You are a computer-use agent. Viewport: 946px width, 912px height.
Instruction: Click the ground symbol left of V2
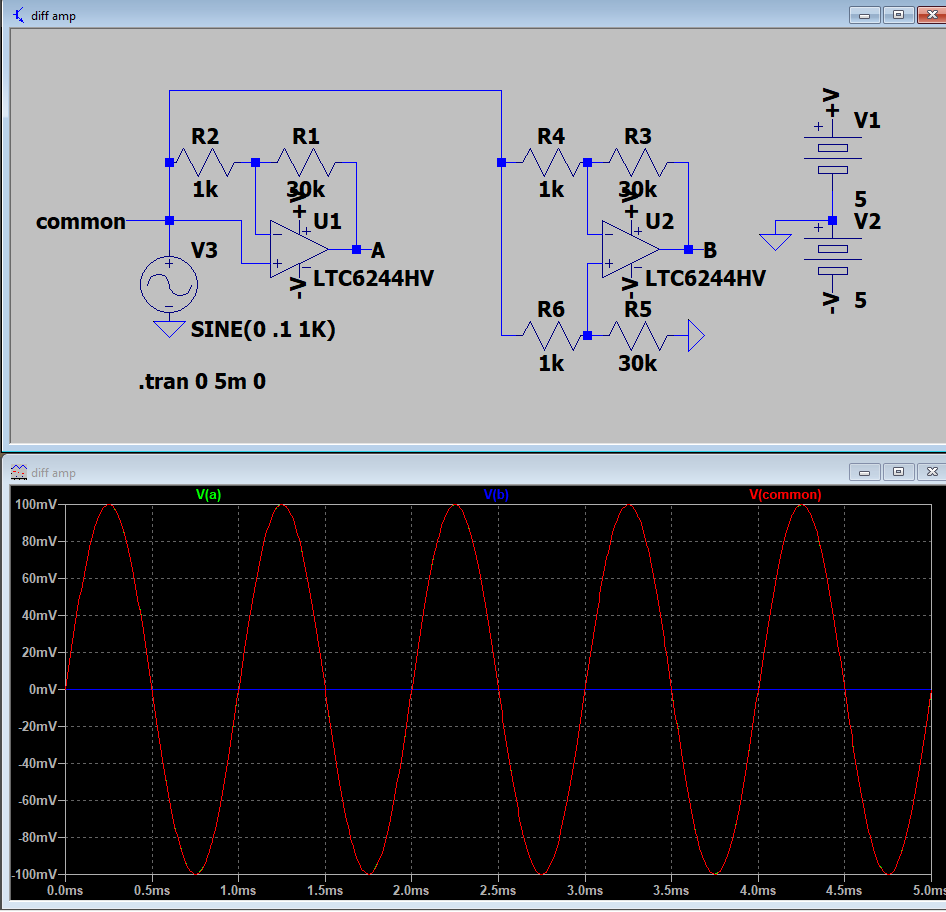(x=775, y=241)
